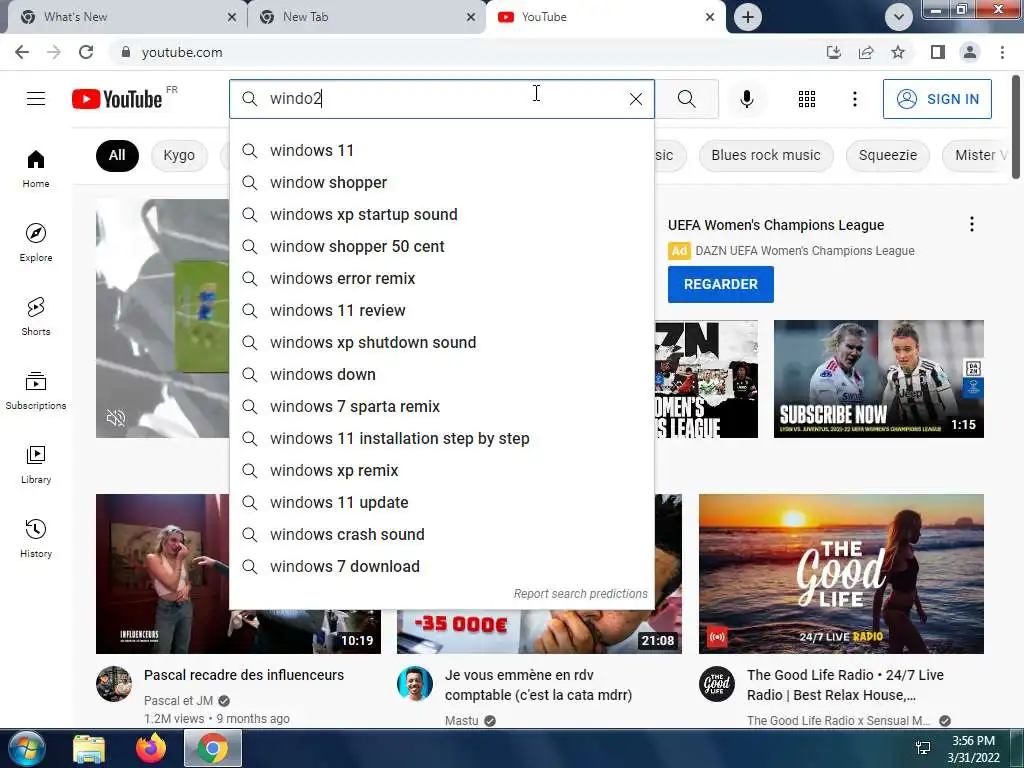Launch Firefox from the taskbar
Image resolution: width=1024 pixels, height=768 pixels.
pos(151,748)
